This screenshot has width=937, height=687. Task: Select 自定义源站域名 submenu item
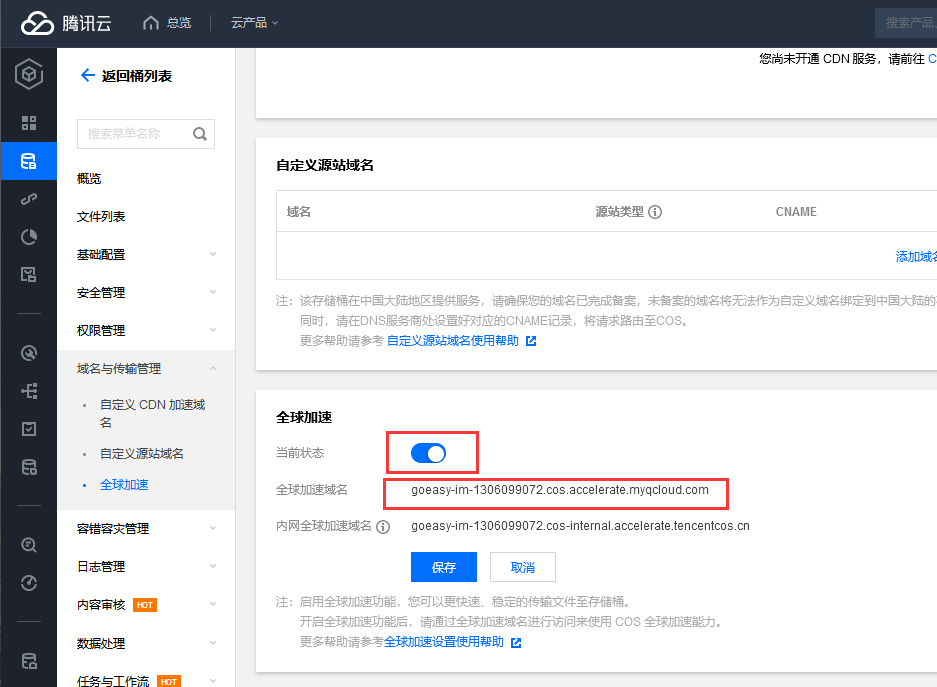coord(142,454)
